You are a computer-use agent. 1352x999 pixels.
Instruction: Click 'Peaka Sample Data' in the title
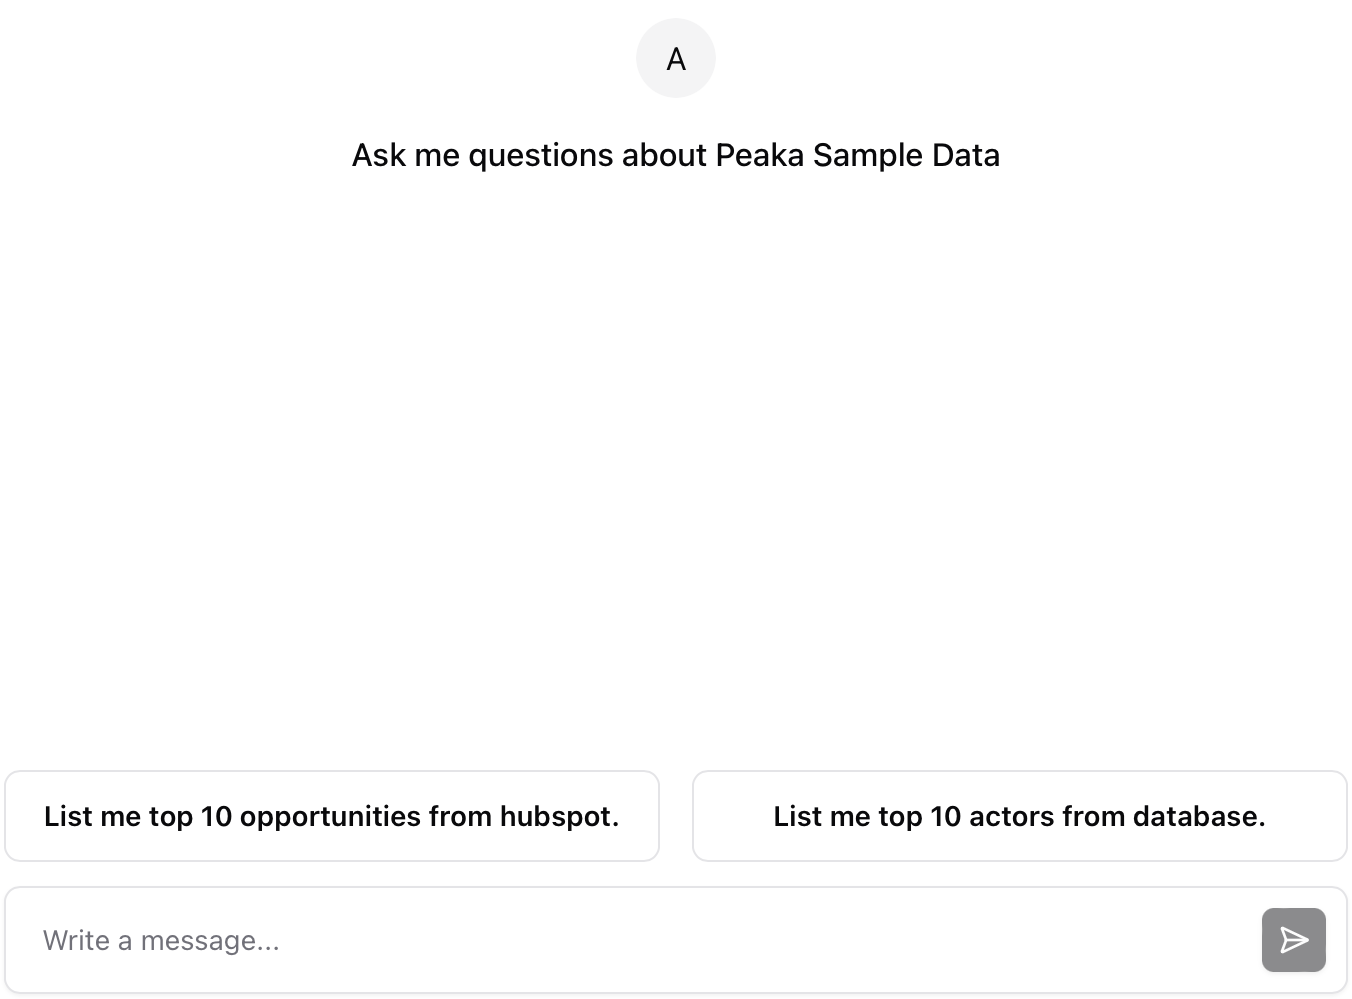pyautogui.click(x=858, y=155)
